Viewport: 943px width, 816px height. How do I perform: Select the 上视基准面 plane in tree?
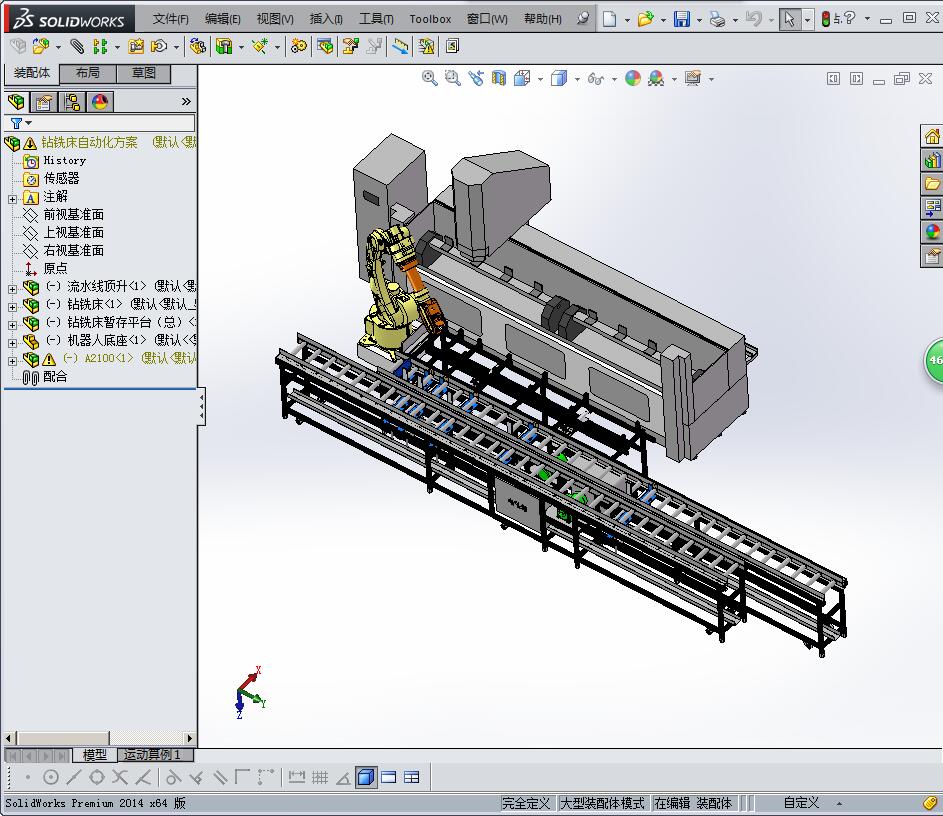(x=73, y=233)
